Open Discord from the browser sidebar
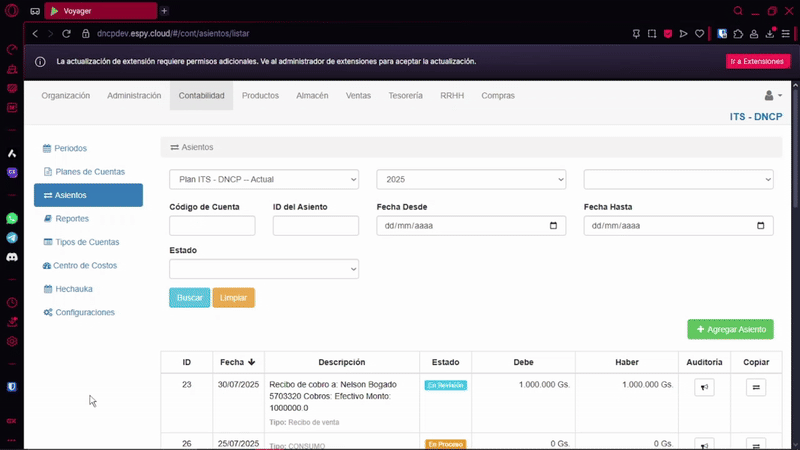 (x=12, y=258)
